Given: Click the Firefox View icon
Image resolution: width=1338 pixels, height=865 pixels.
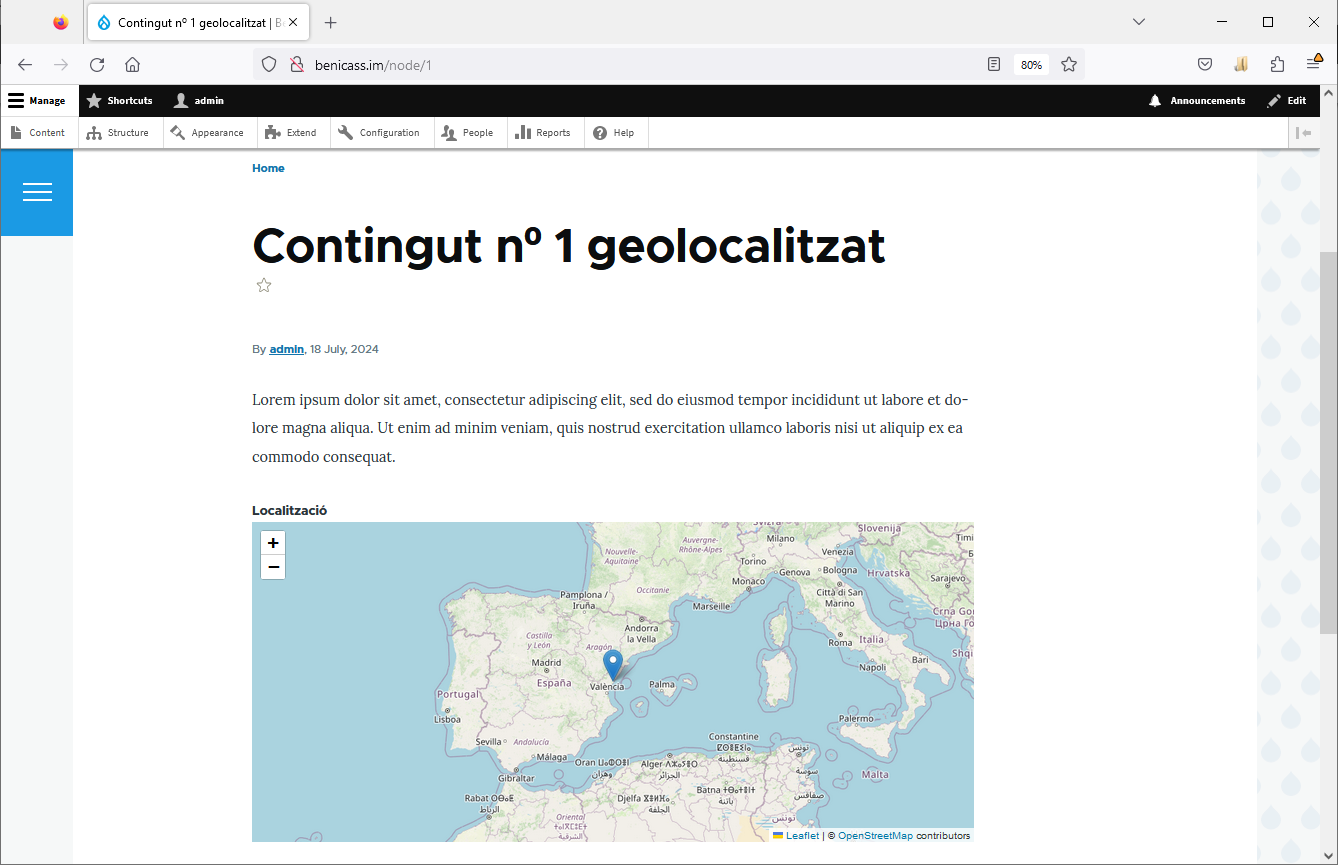Looking at the screenshot, I should (x=60, y=22).
